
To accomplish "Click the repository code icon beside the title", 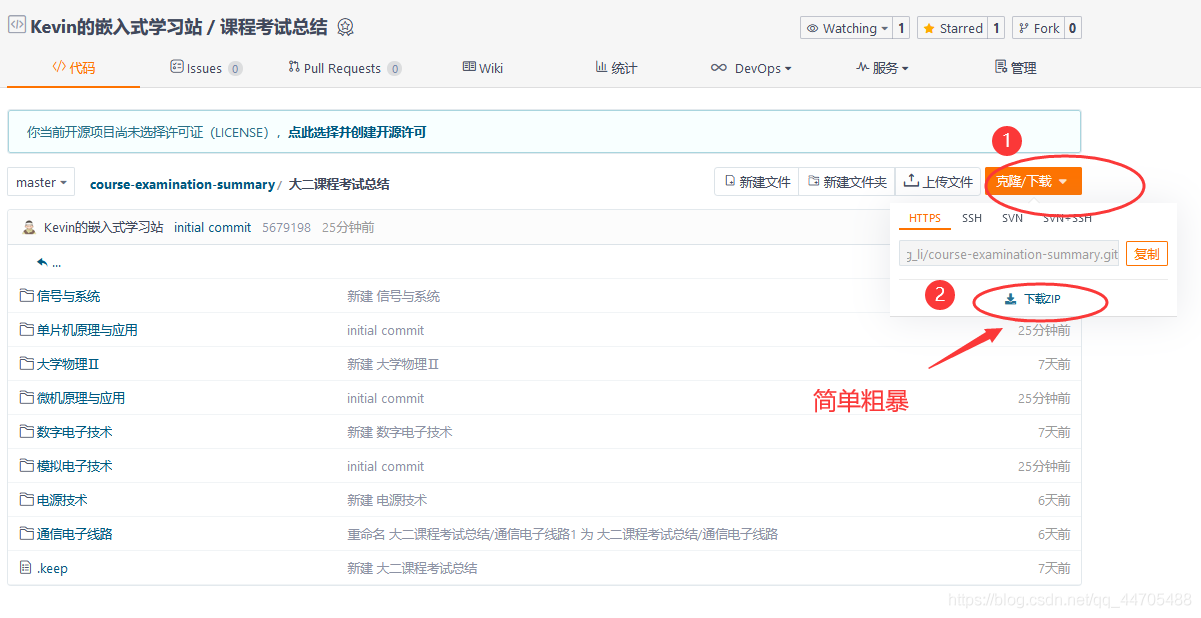I will (x=16, y=26).
